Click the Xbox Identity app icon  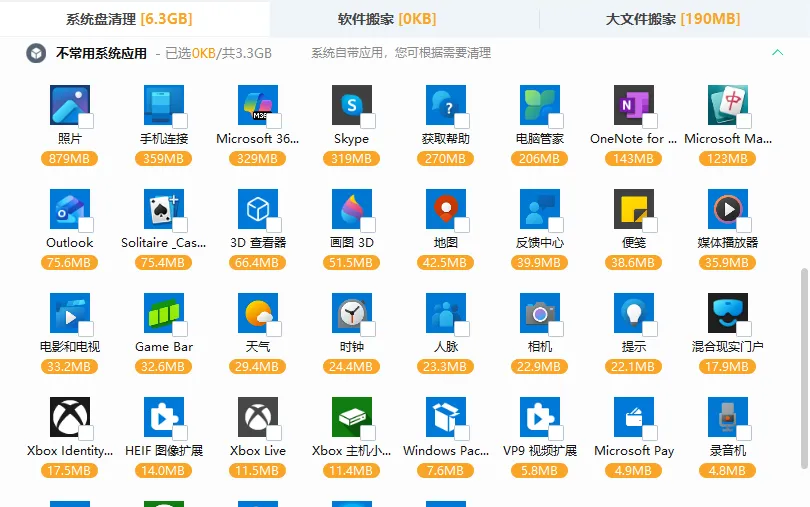(70, 417)
